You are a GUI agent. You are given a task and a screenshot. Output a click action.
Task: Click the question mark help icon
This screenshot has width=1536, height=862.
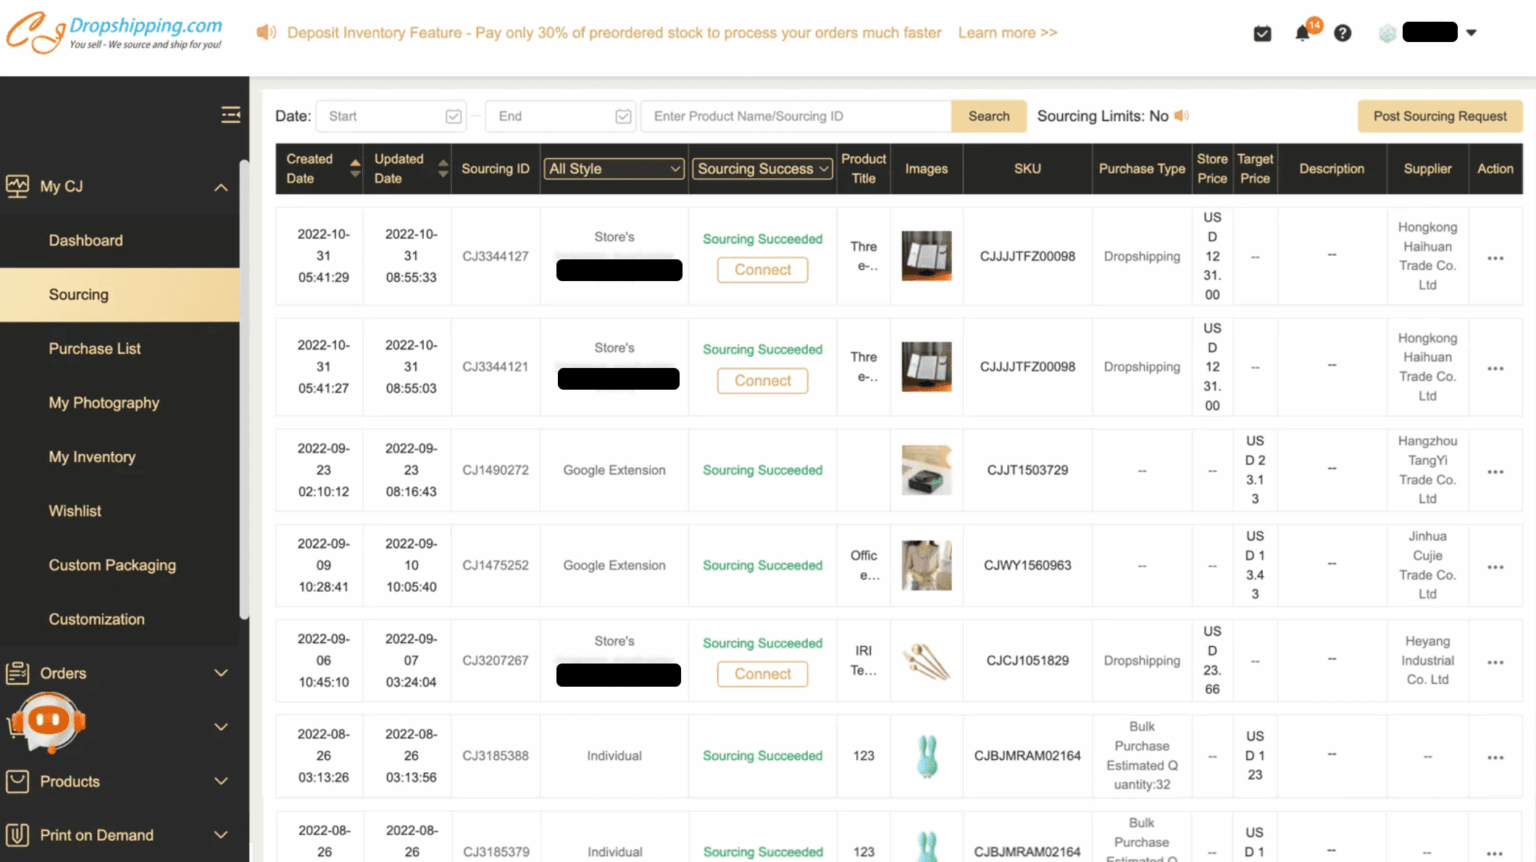pyautogui.click(x=1342, y=33)
